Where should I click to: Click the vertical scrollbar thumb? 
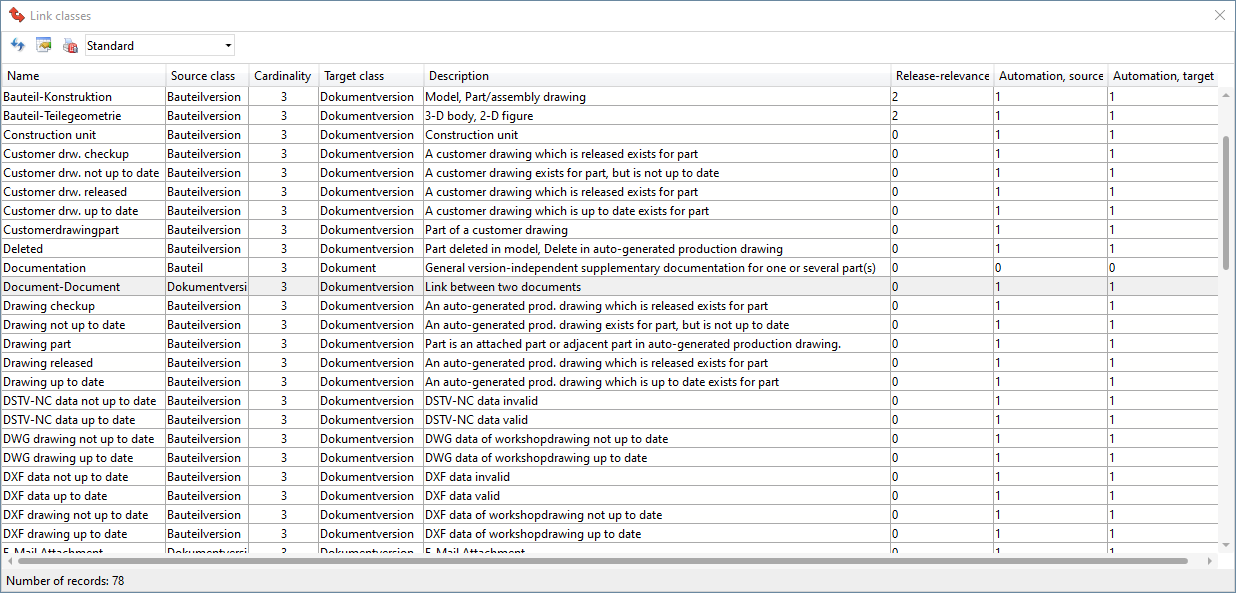(x=1227, y=203)
